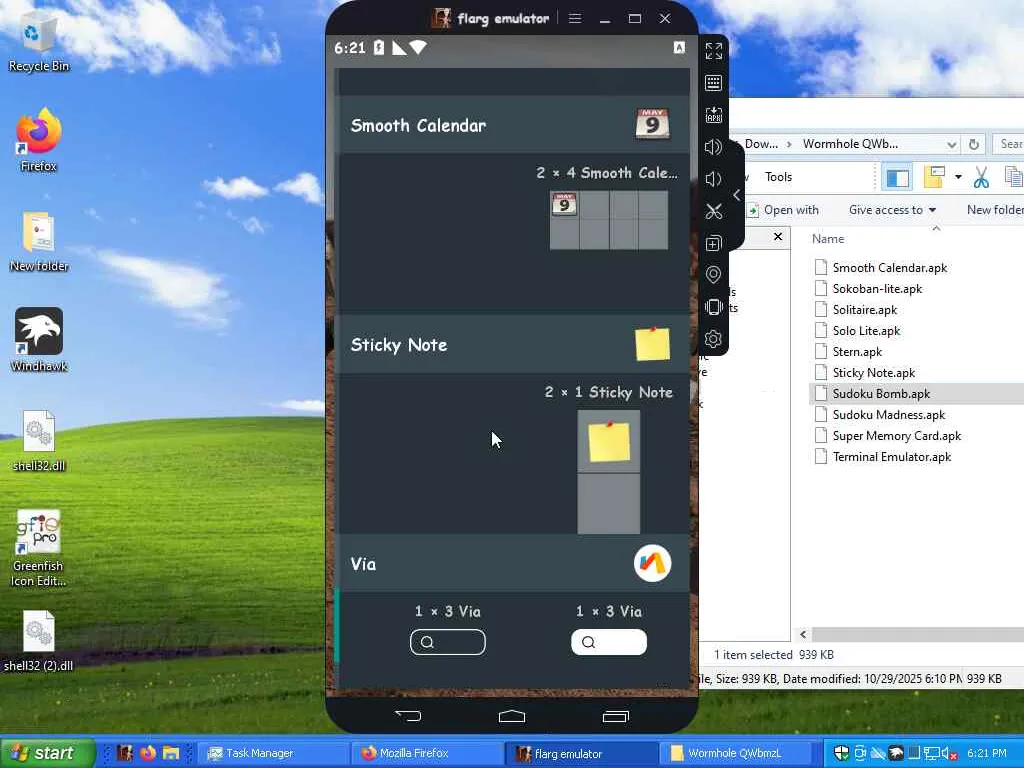Switch to Mozilla Firefox taskbar button
Screen dimensions: 1024x768
[428, 753]
